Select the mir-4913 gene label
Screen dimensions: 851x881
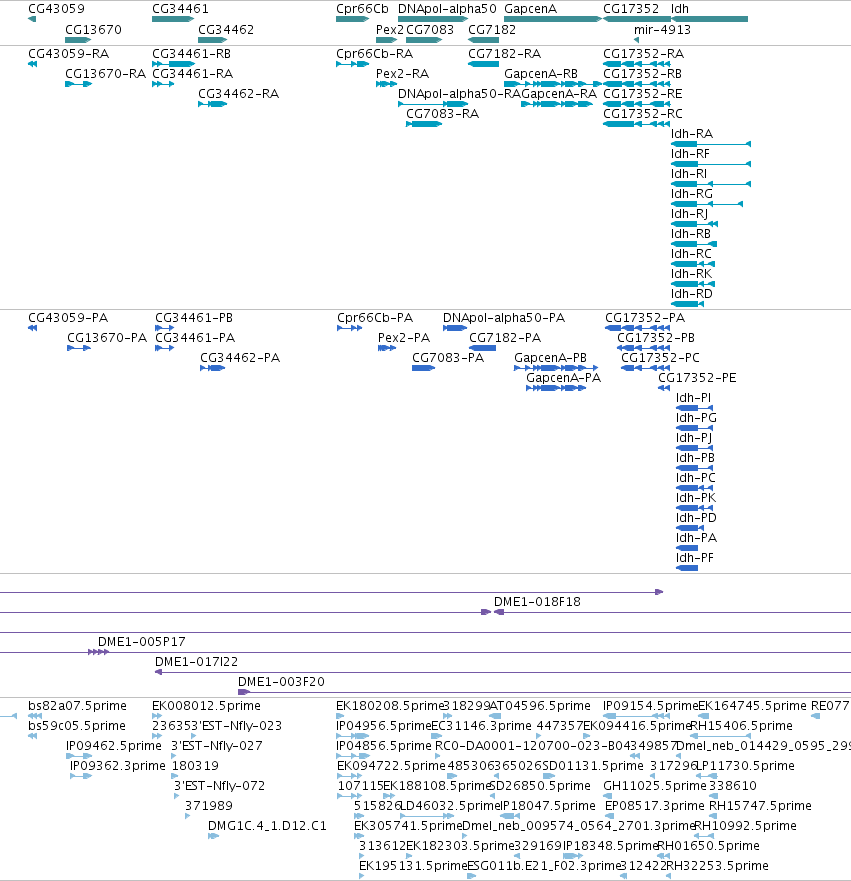tap(662, 30)
